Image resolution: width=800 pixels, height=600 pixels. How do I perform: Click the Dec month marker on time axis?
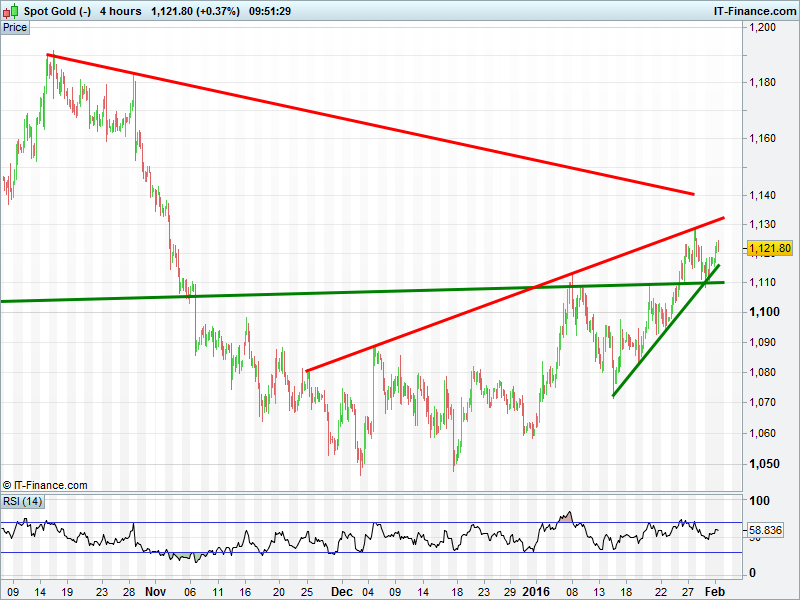[342, 591]
